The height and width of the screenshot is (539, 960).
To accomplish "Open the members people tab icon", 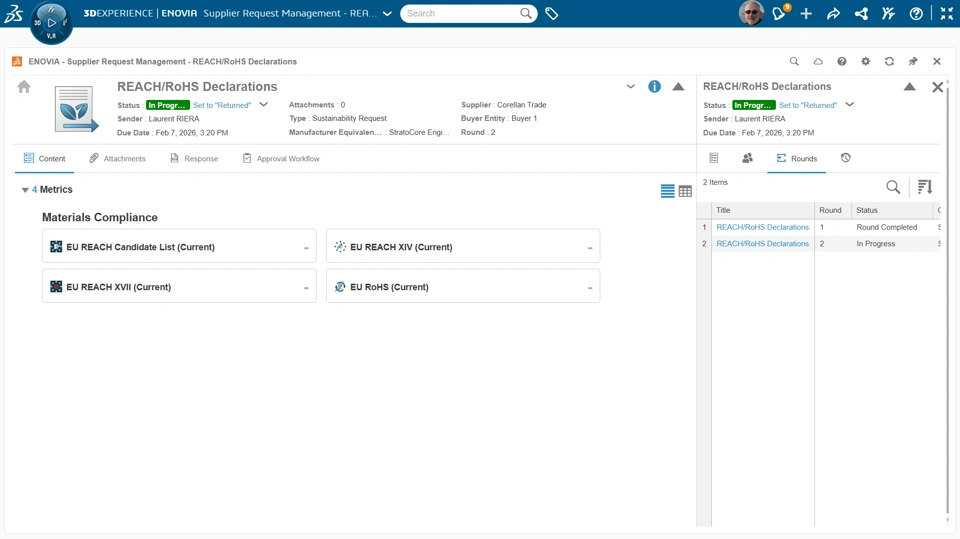I will pyautogui.click(x=748, y=158).
